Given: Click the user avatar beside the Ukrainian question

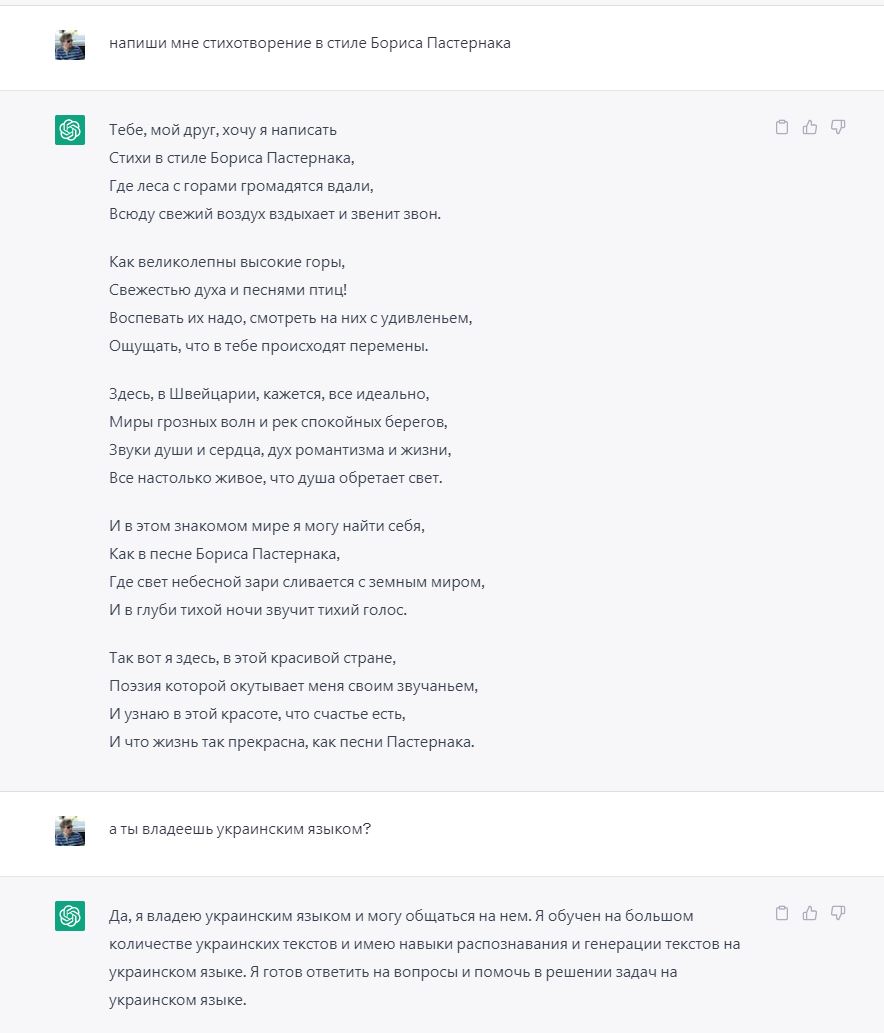Looking at the screenshot, I should tap(70, 831).
